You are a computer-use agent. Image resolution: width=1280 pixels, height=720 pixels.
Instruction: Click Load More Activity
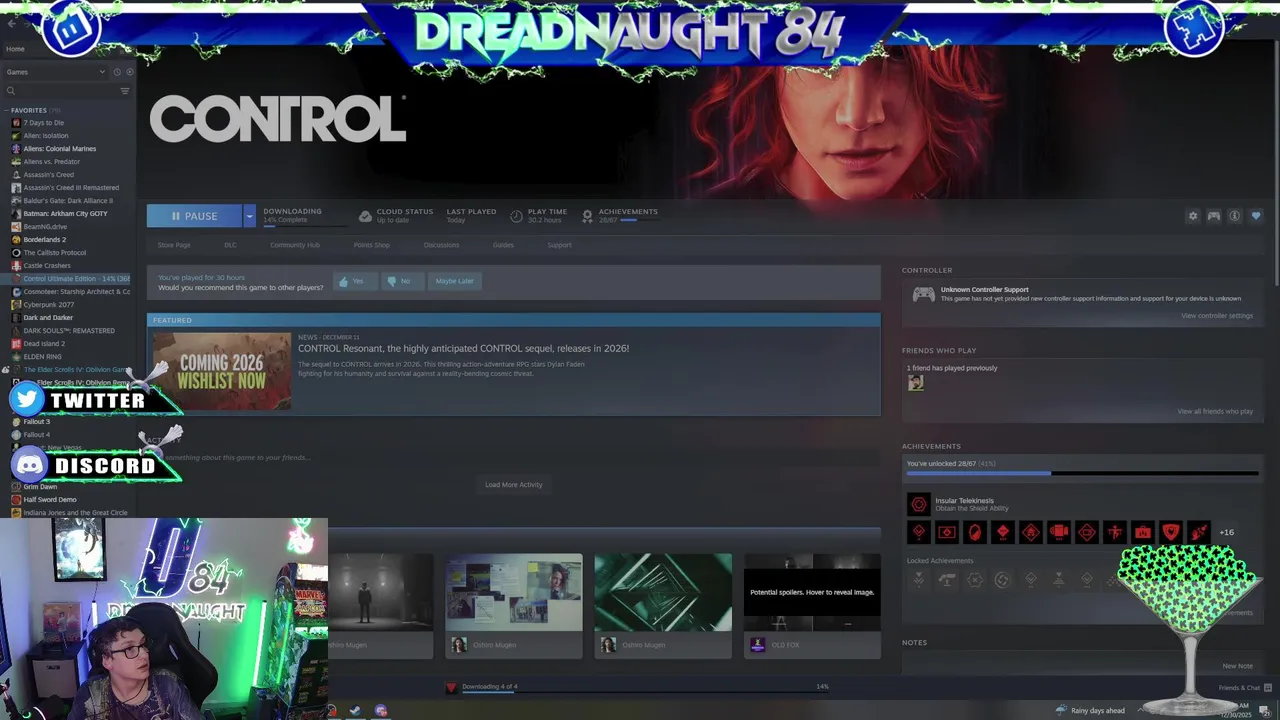pyautogui.click(x=514, y=485)
